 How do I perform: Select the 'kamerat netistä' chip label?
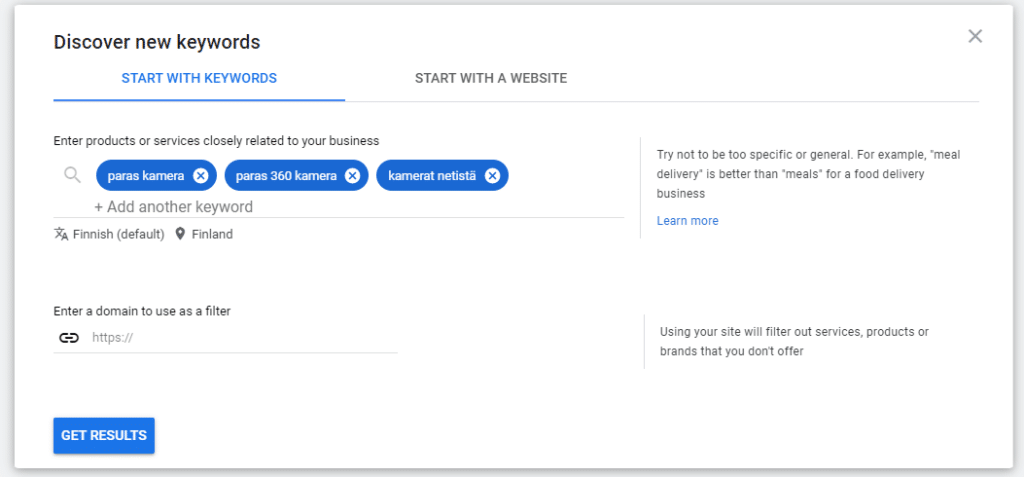432,176
